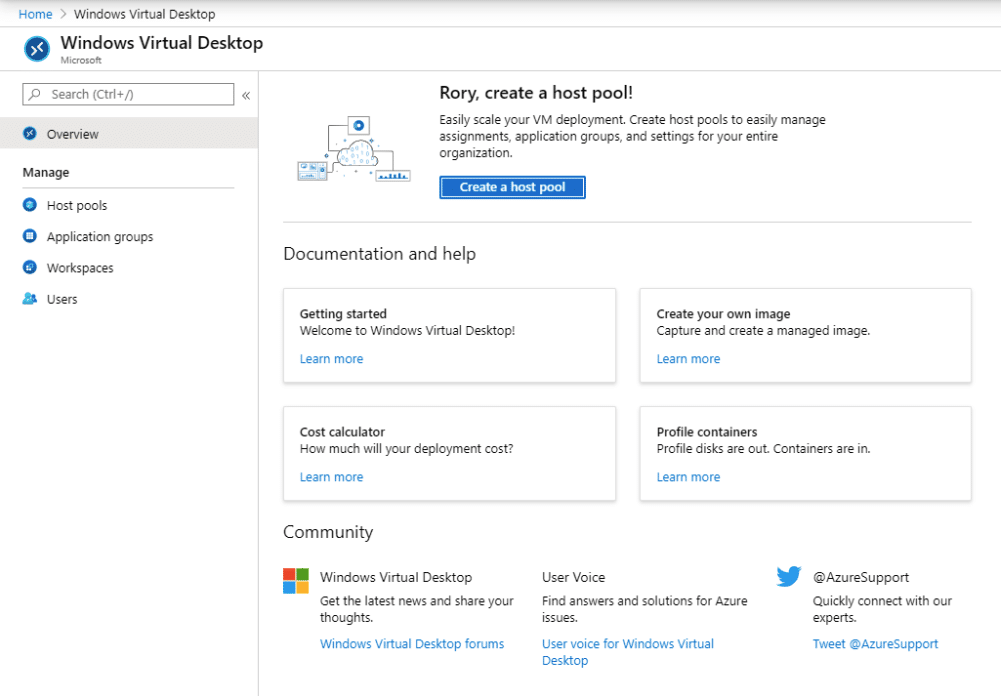Image resolution: width=1001 pixels, height=696 pixels.
Task: Click 'Get the latest news and share your thoughts.'
Action: pos(417,609)
